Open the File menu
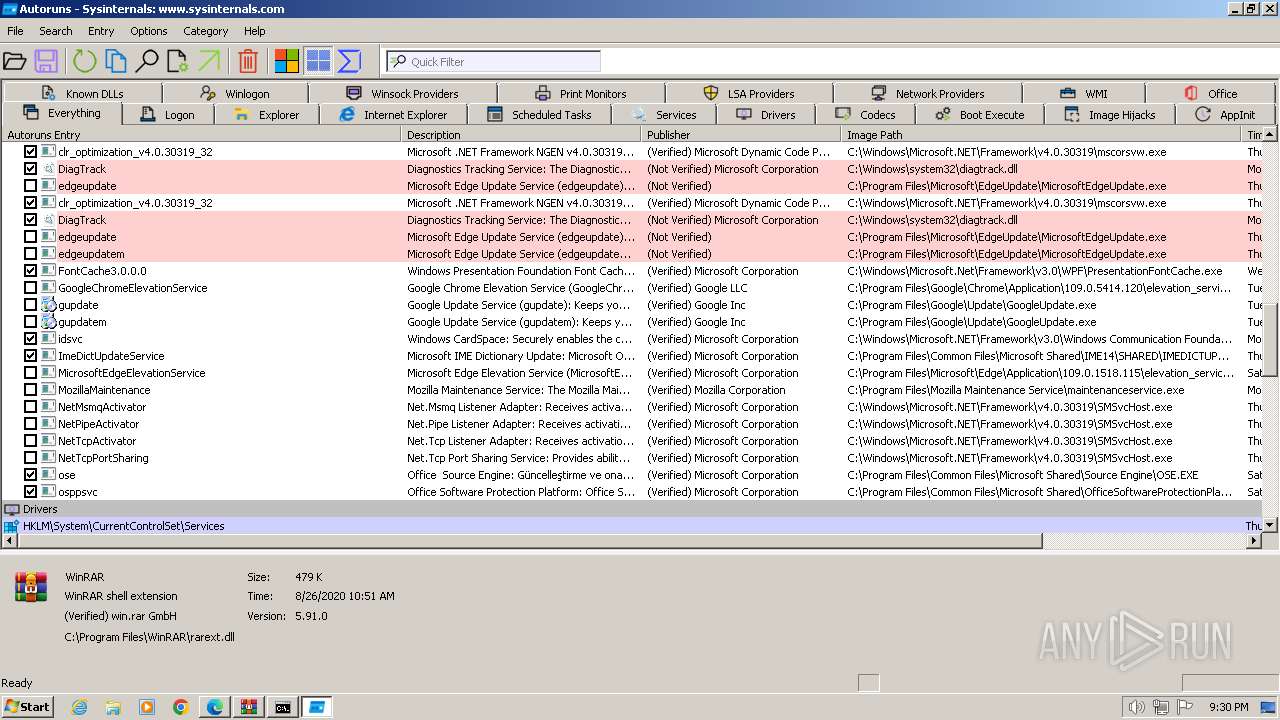Screen dimensions: 1280x720 pos(15,31)
